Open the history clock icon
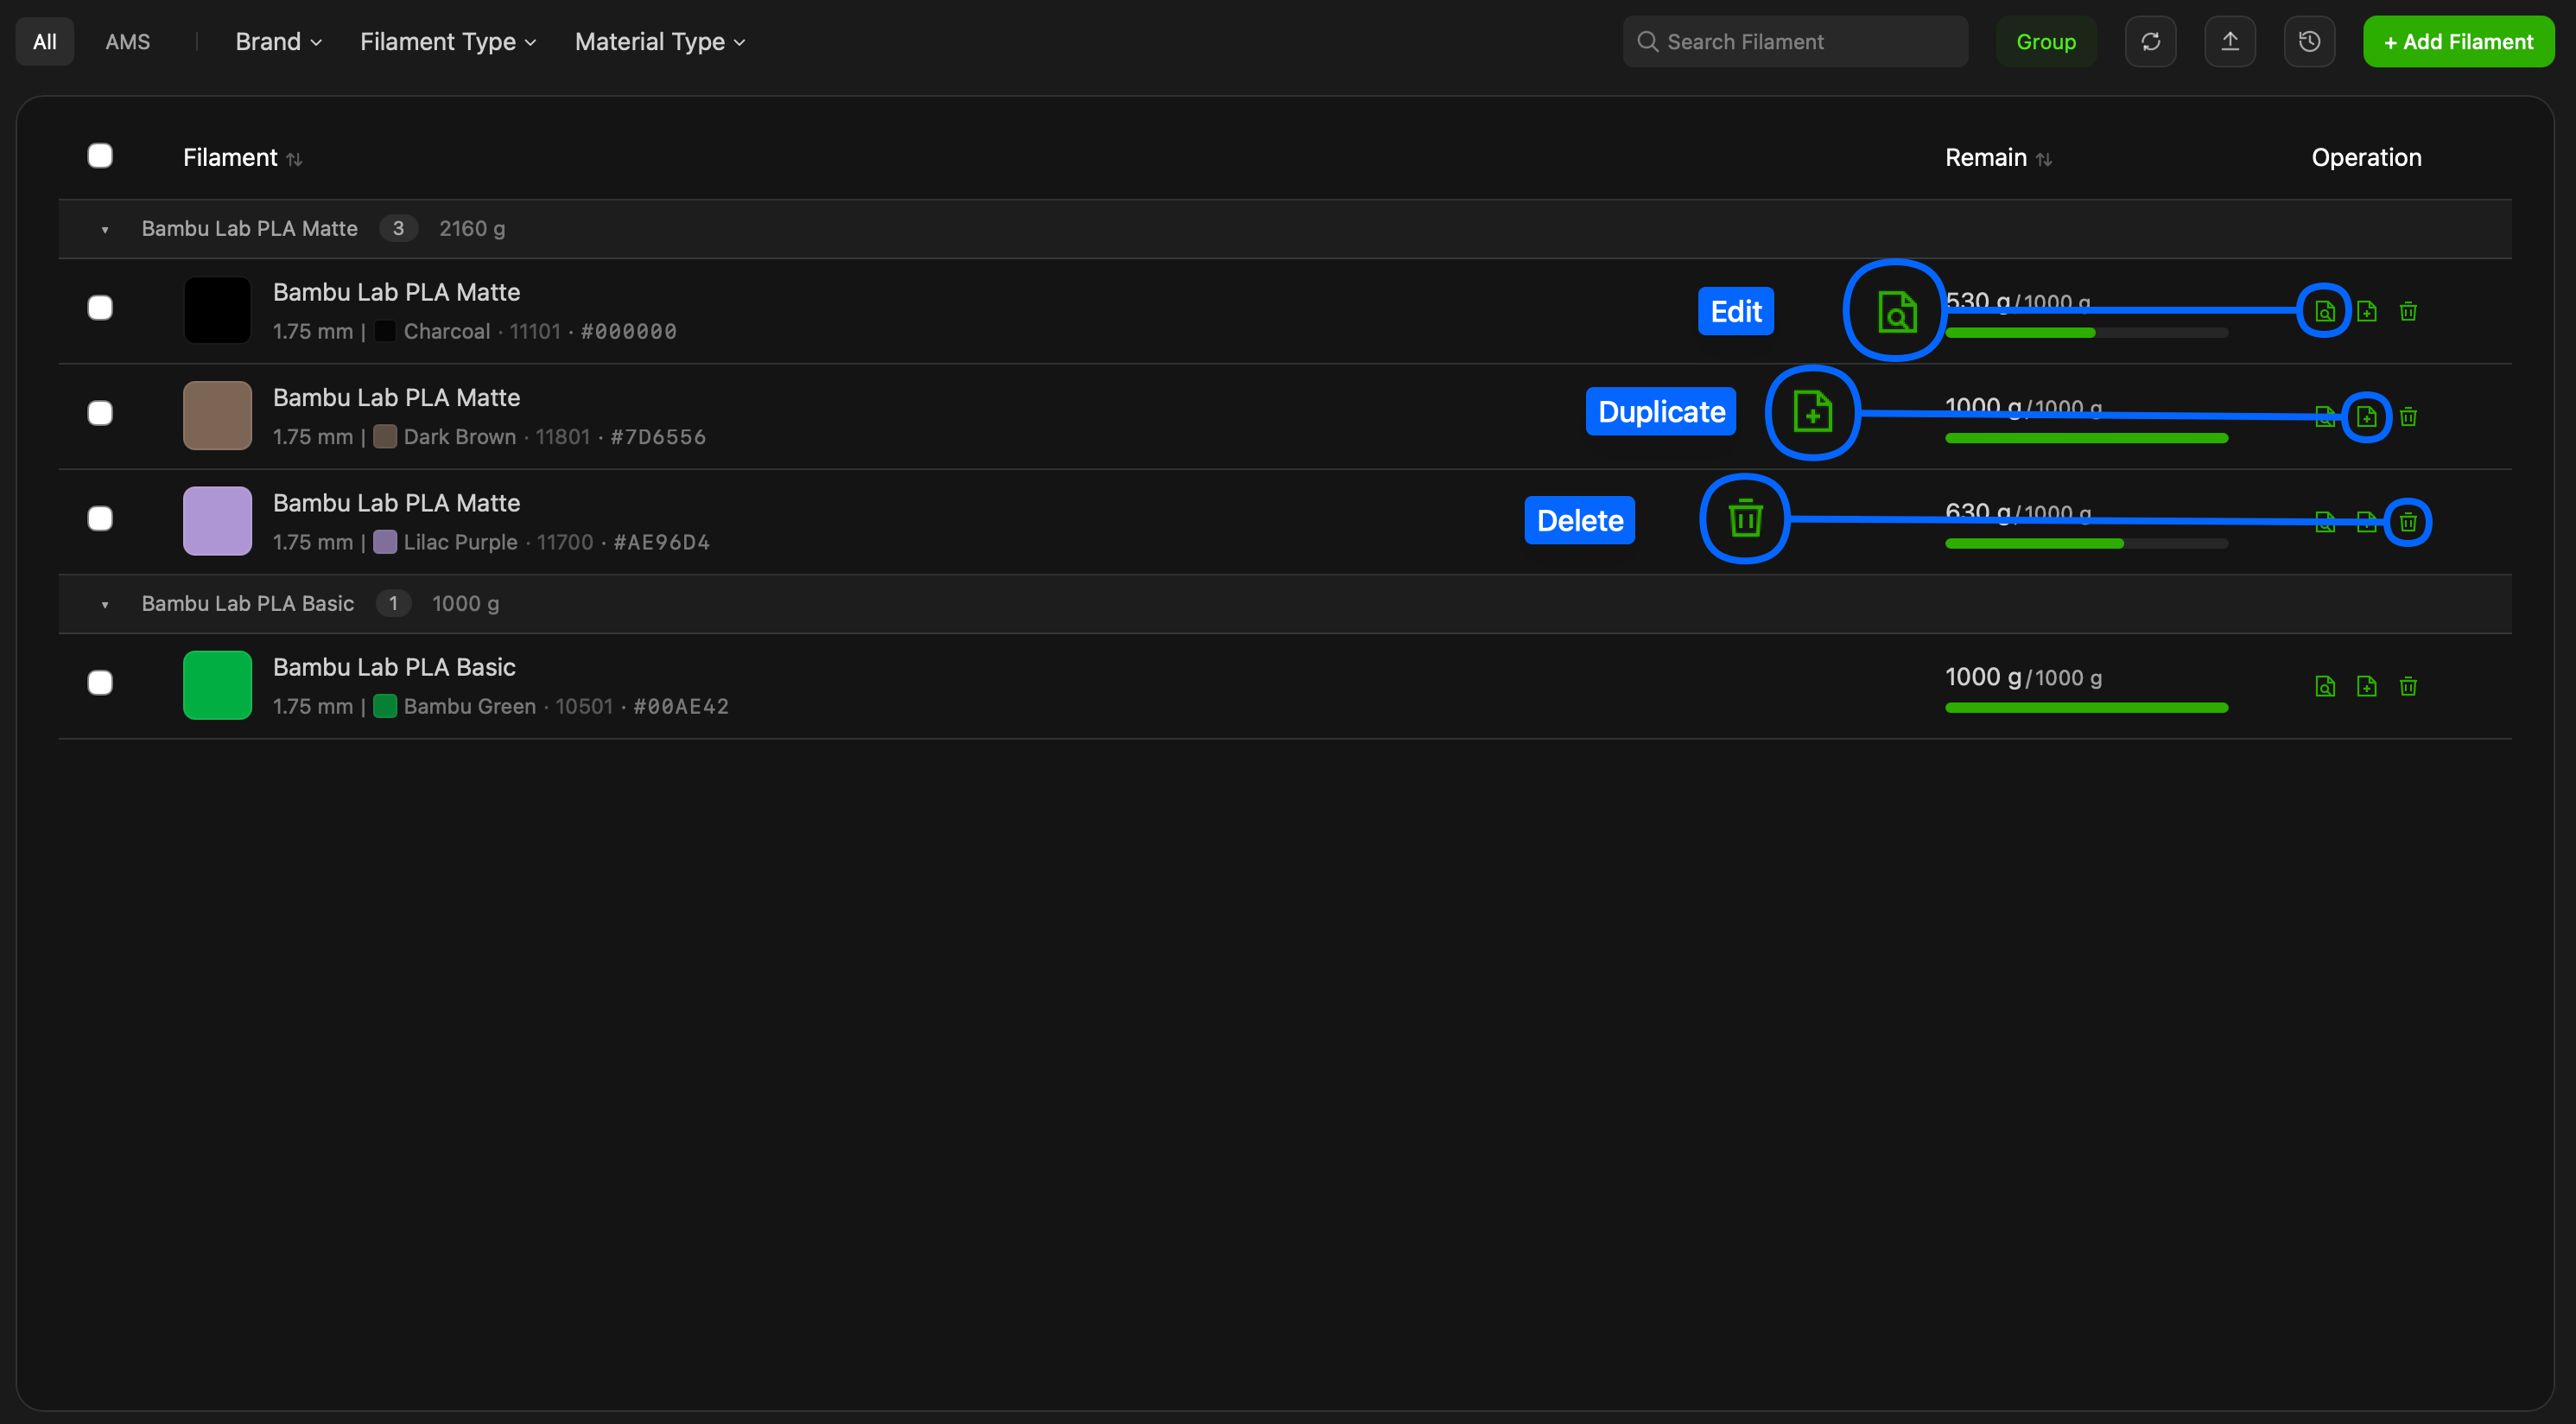 tap(2309, 41)
